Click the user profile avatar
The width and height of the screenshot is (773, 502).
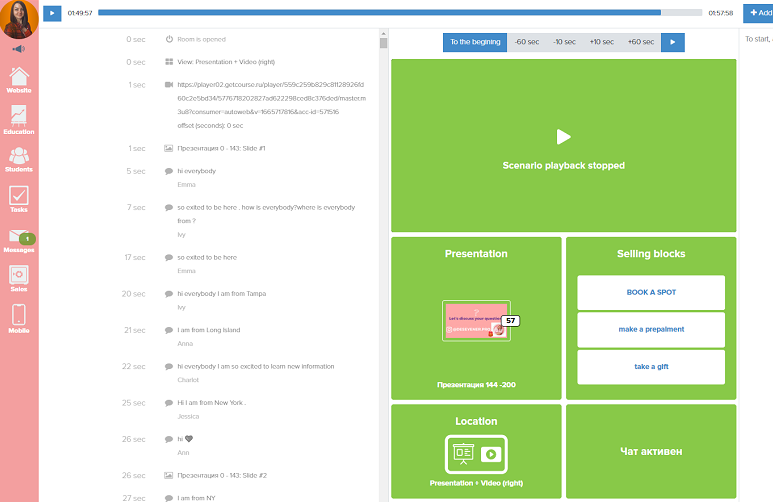[19, 19]
